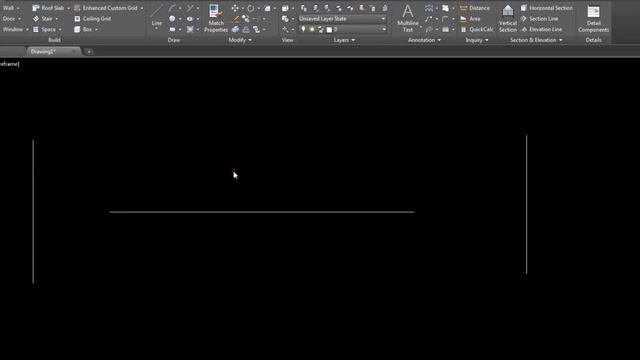Click the Door tool button
This screenshot has height=360, width=640.
pos(9,19)
